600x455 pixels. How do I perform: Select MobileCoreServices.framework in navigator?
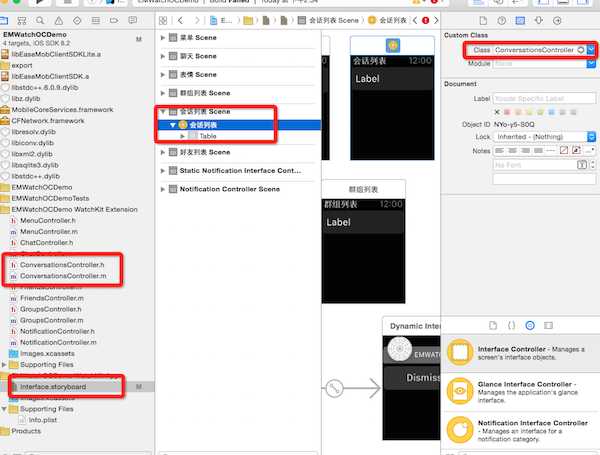click(x=62, y=109)
